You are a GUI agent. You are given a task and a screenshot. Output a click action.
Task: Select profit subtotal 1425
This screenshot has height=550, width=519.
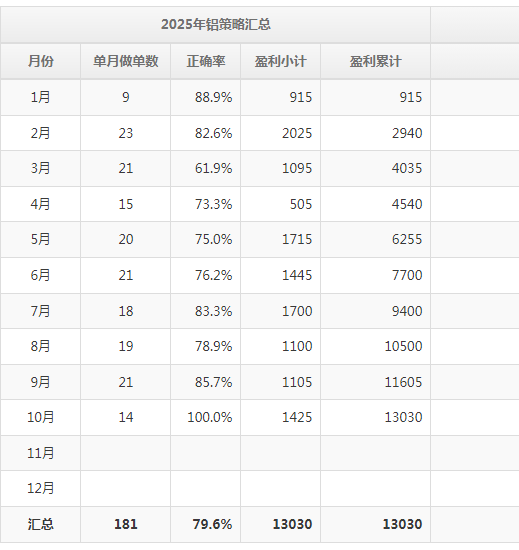point(297,417)
